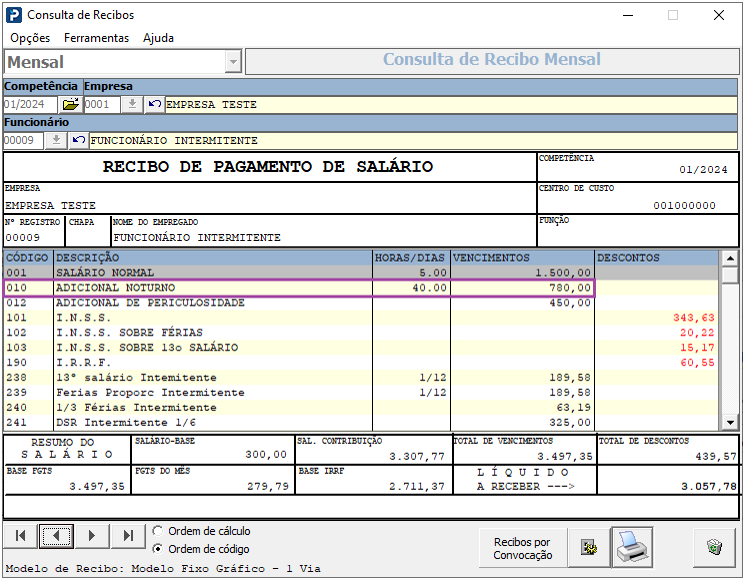
Task: Click the 343,63 I.N.S.S. discount value
Action: pos(694,318)
